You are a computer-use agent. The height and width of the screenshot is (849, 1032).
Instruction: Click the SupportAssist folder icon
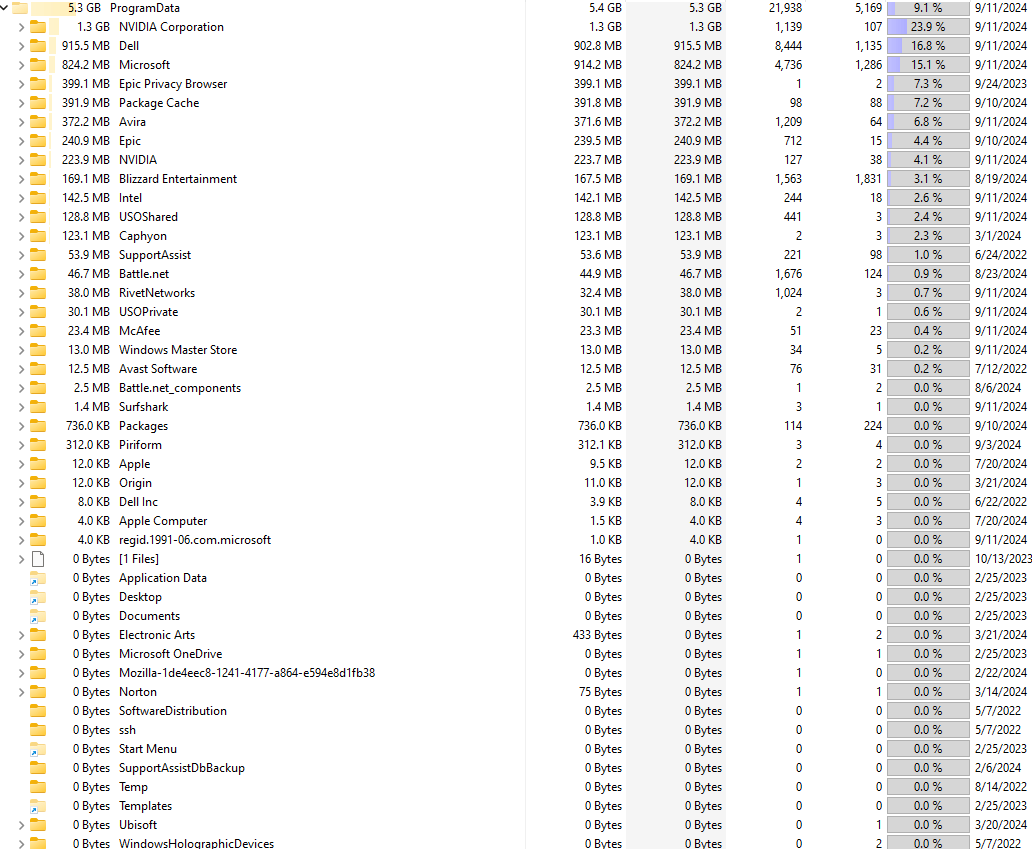point(38,255)
